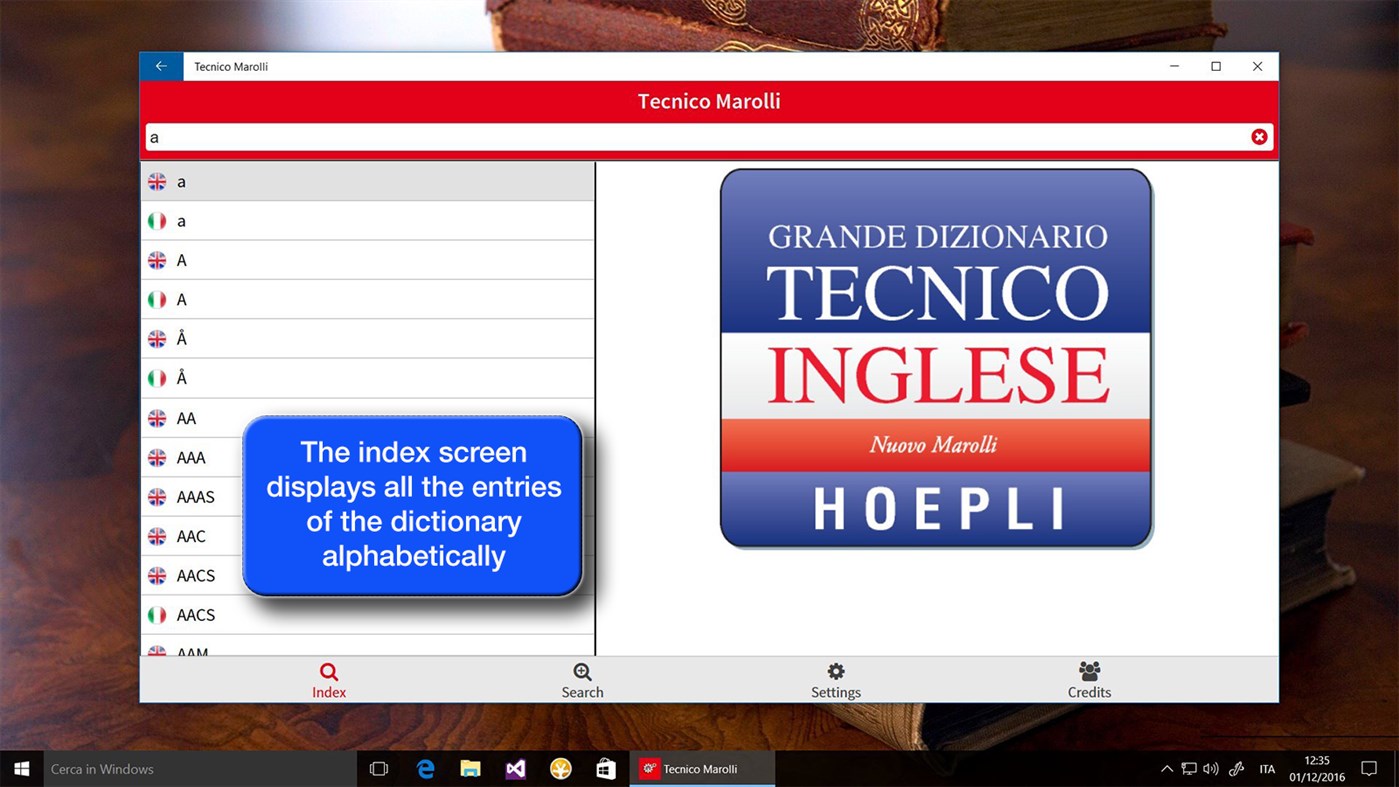Click the volume speaker in system tray
This screenshot has height=787, width=1399.
point(1211,768)
